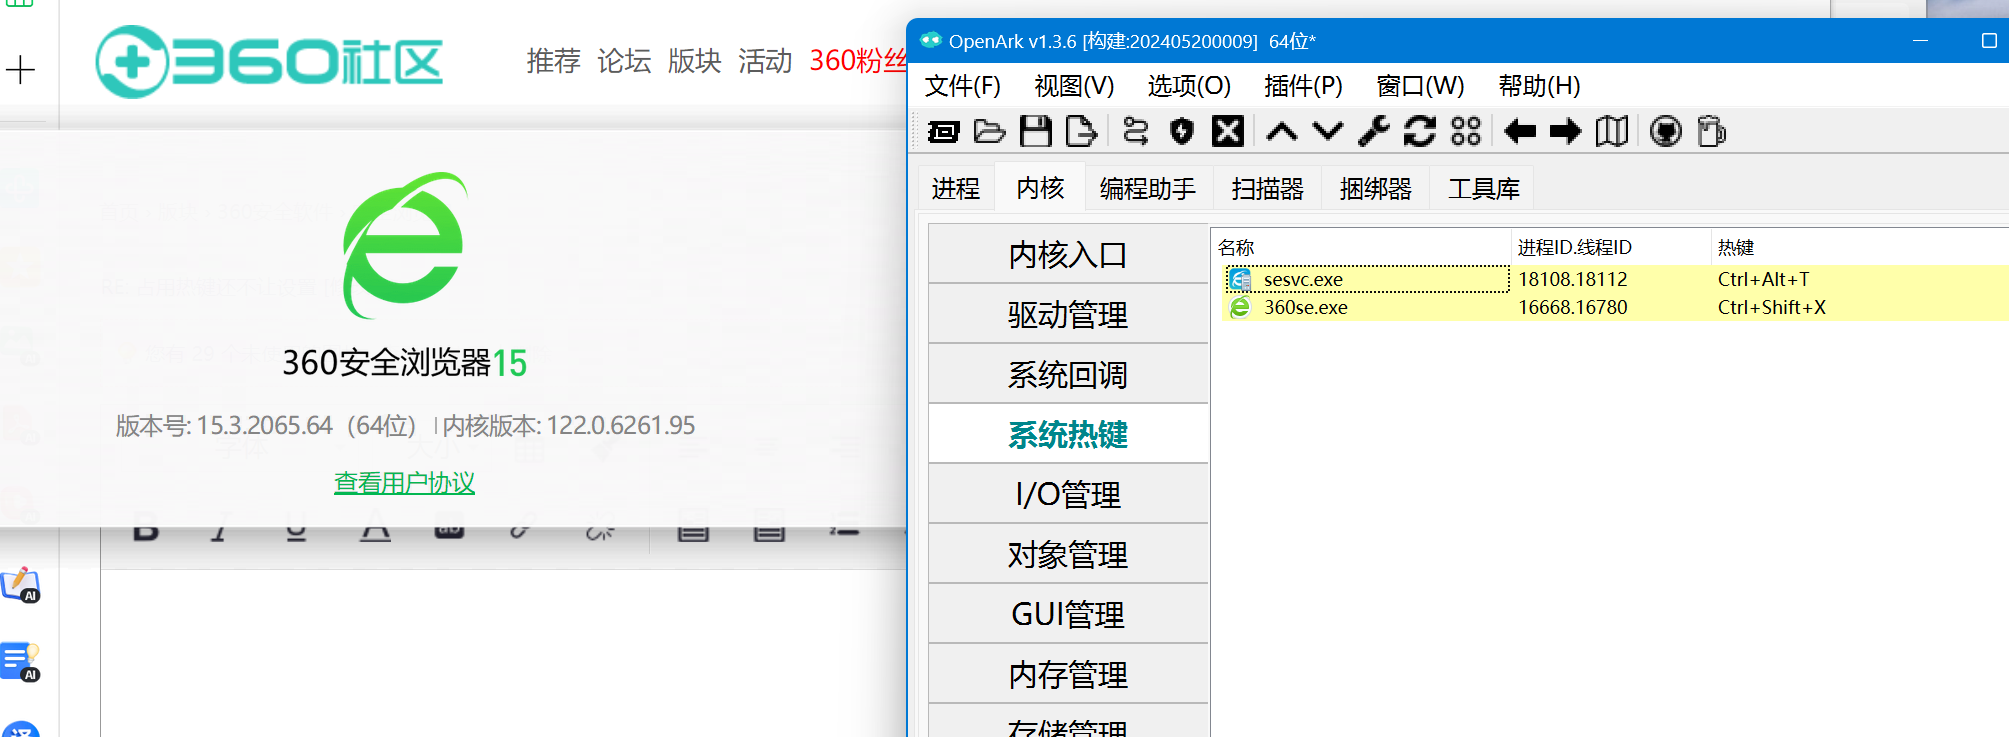
Task: Open 查看用户协议 link in 360 browser dialog
Action: pyautogui.click(x=404, y=483)
